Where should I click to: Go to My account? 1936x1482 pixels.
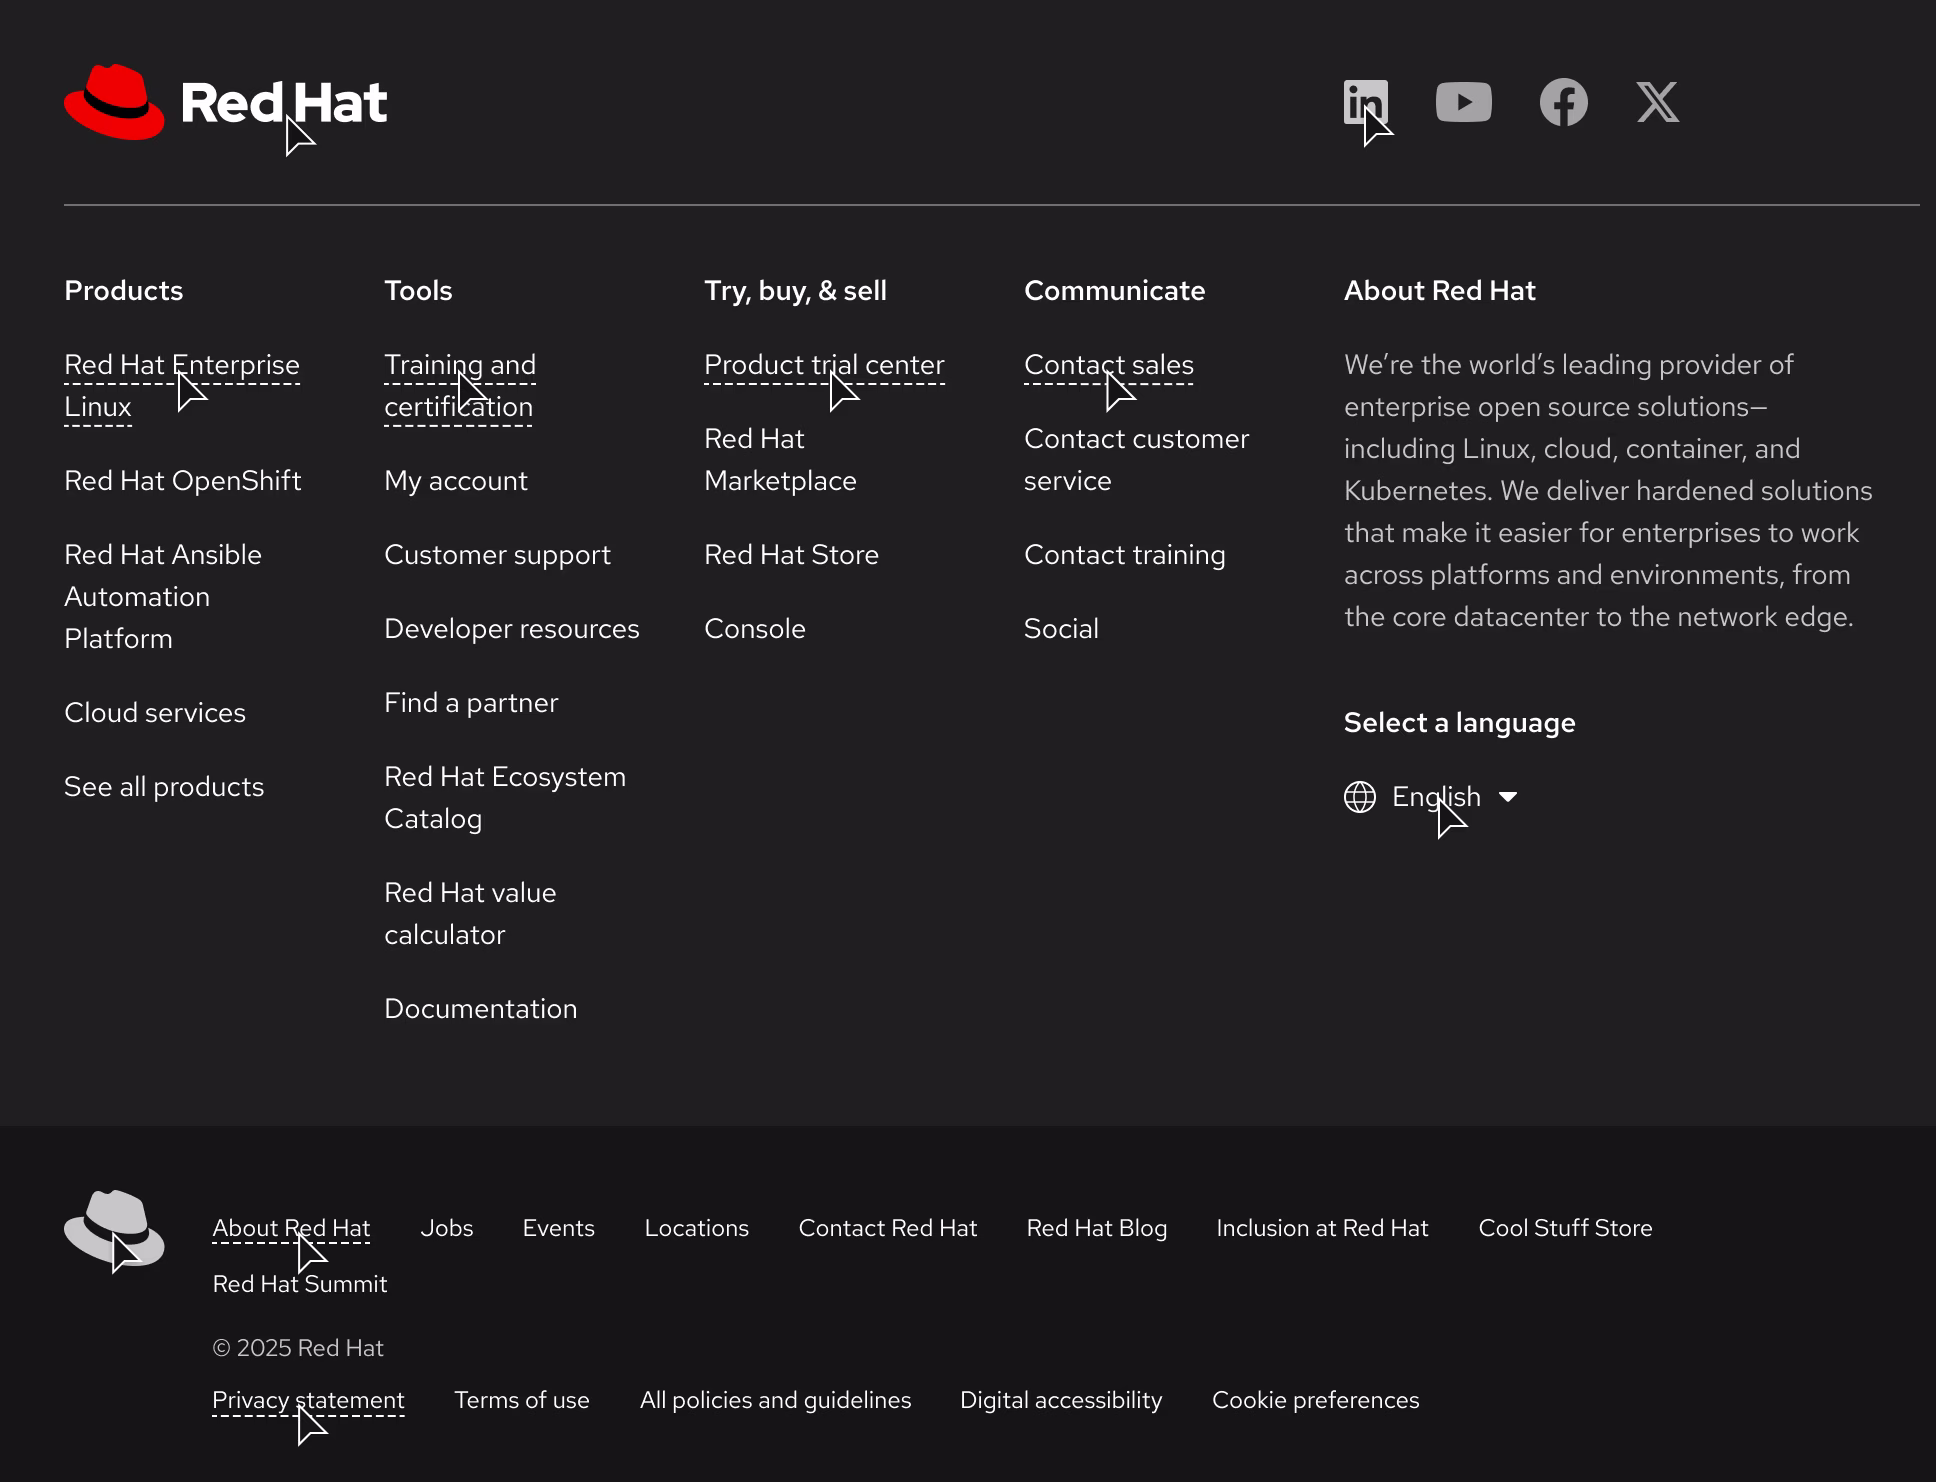coord(455,481)
